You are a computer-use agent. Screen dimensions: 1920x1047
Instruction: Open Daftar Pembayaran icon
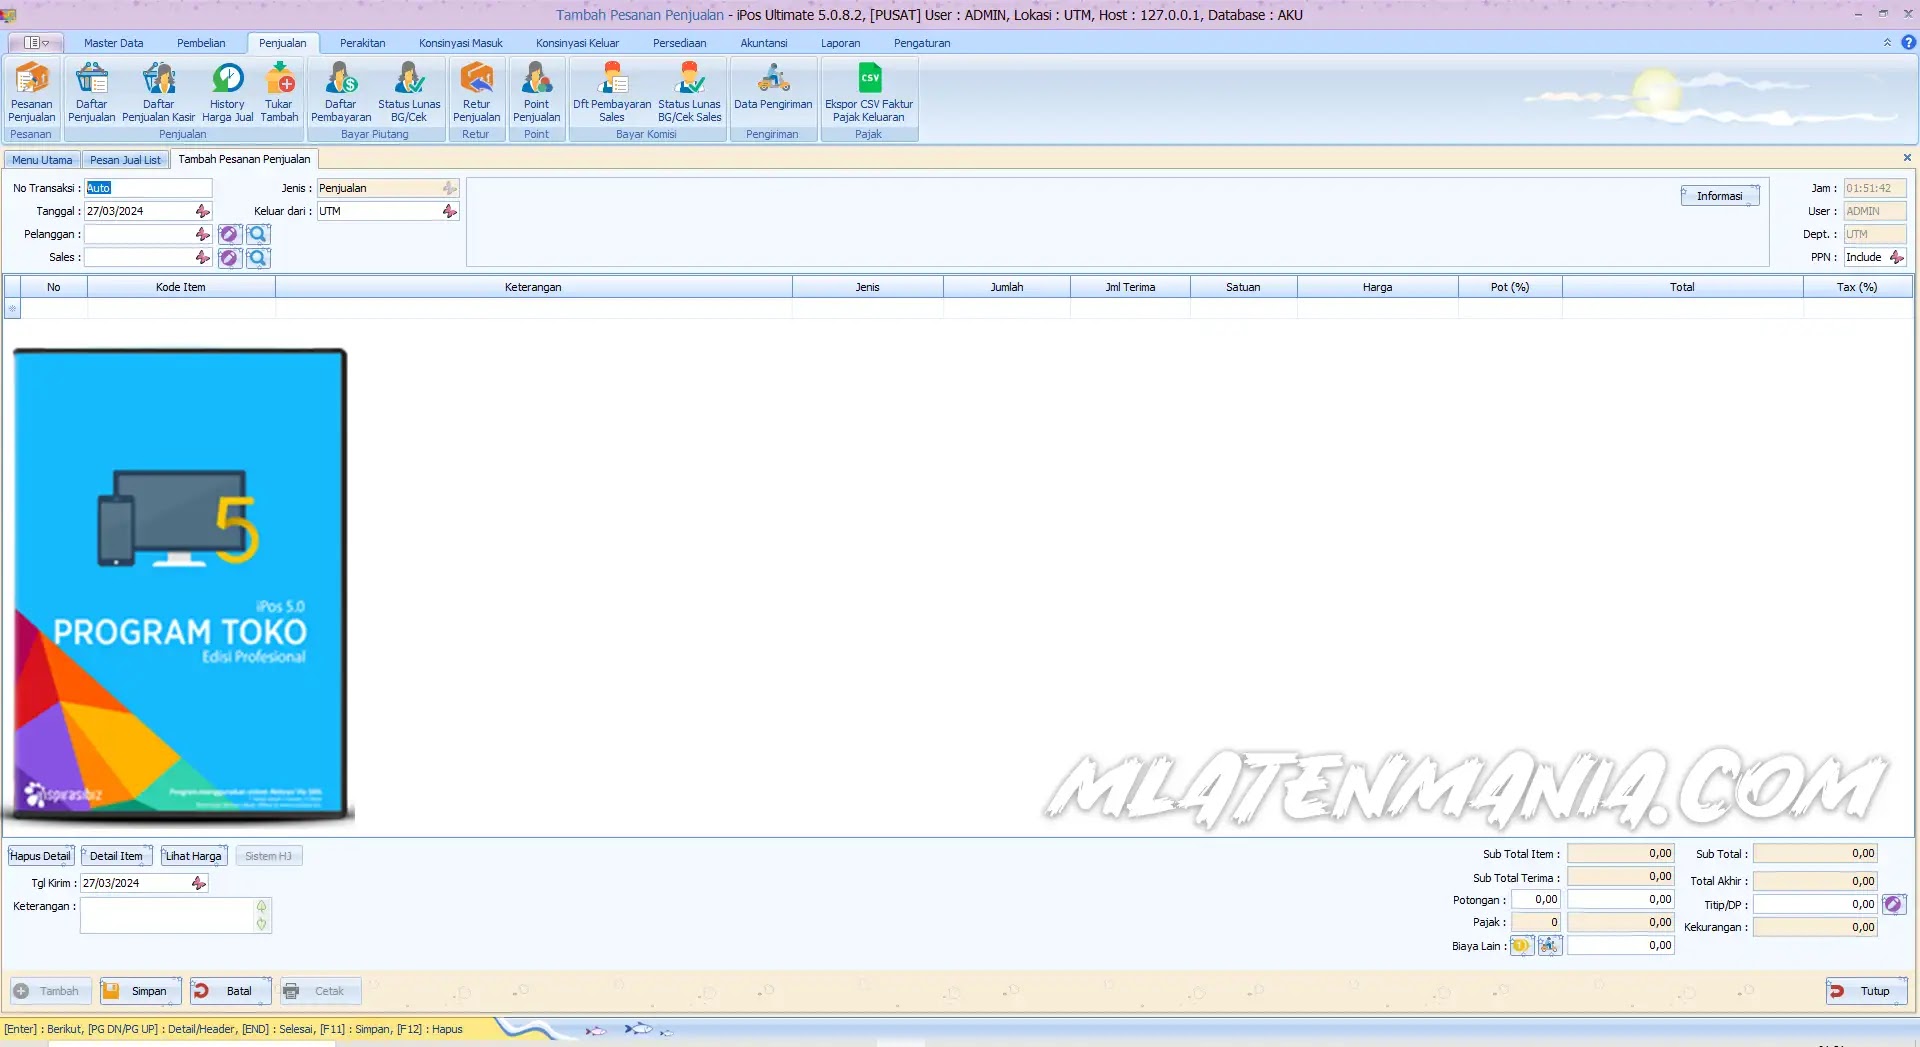coord(341,92)
